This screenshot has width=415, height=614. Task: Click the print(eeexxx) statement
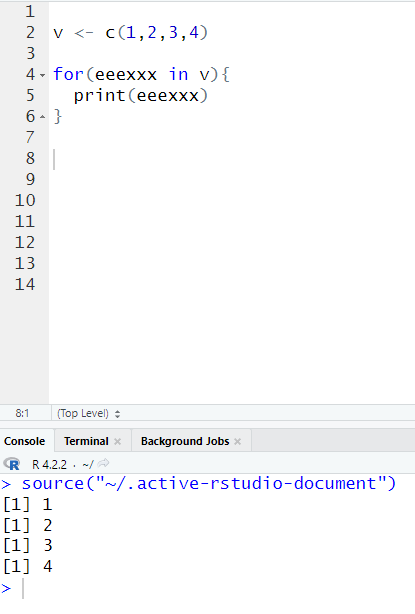(141, 96)
